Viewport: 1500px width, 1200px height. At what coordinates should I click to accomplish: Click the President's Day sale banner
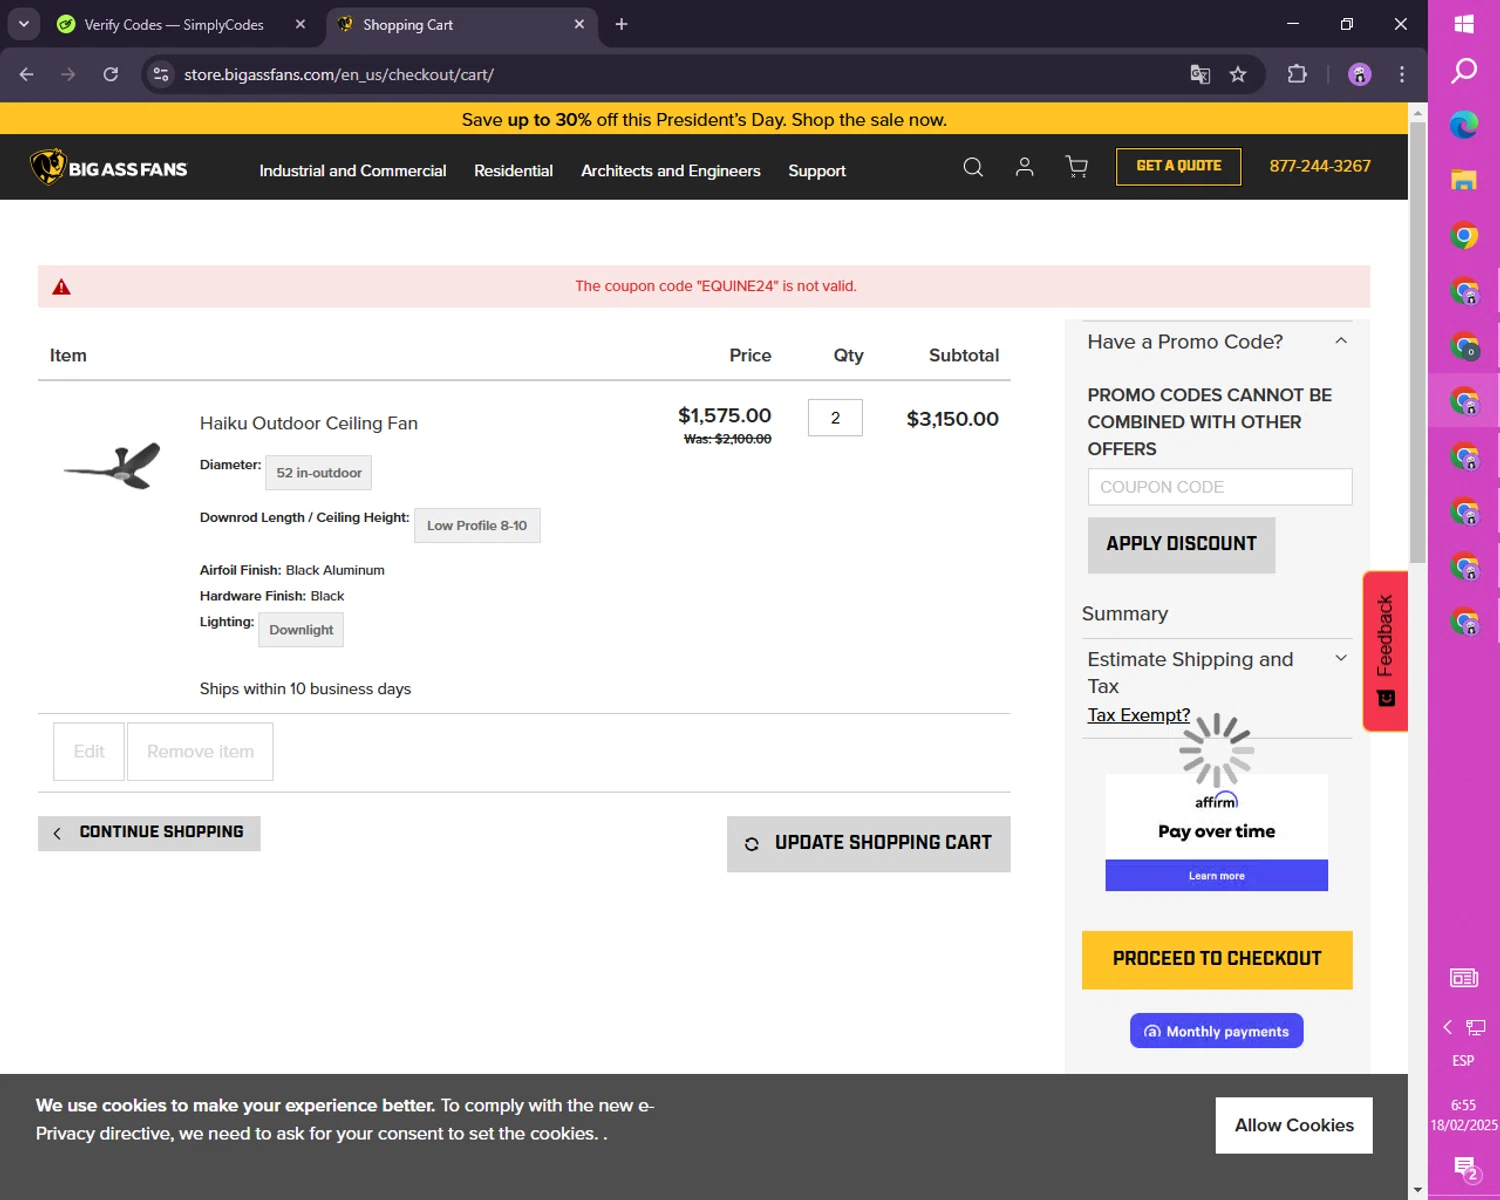pos(703,119)
